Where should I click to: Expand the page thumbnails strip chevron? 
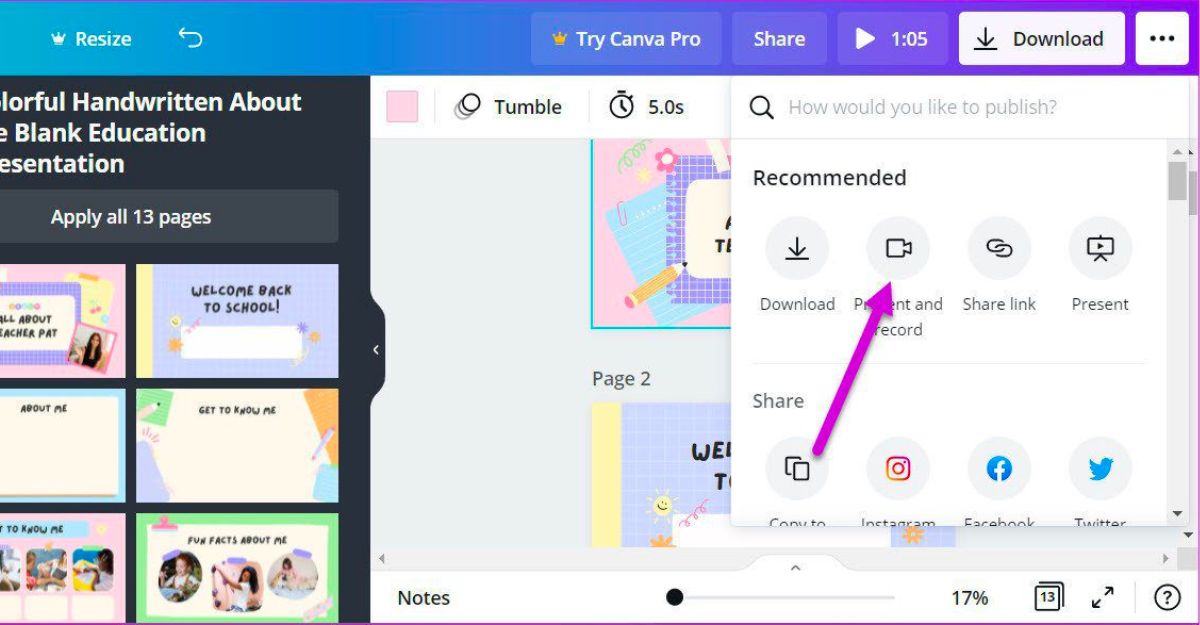tap(796, 567)
